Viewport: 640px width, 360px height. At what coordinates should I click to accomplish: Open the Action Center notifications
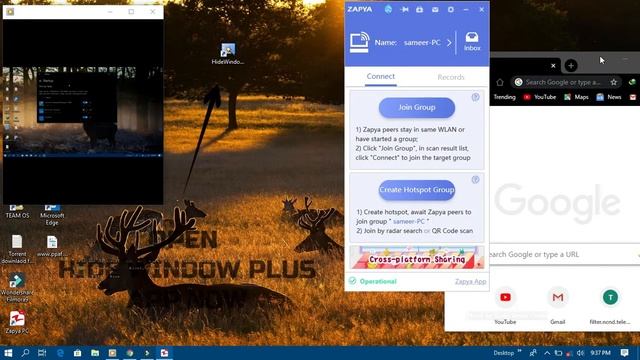(624, 353)
